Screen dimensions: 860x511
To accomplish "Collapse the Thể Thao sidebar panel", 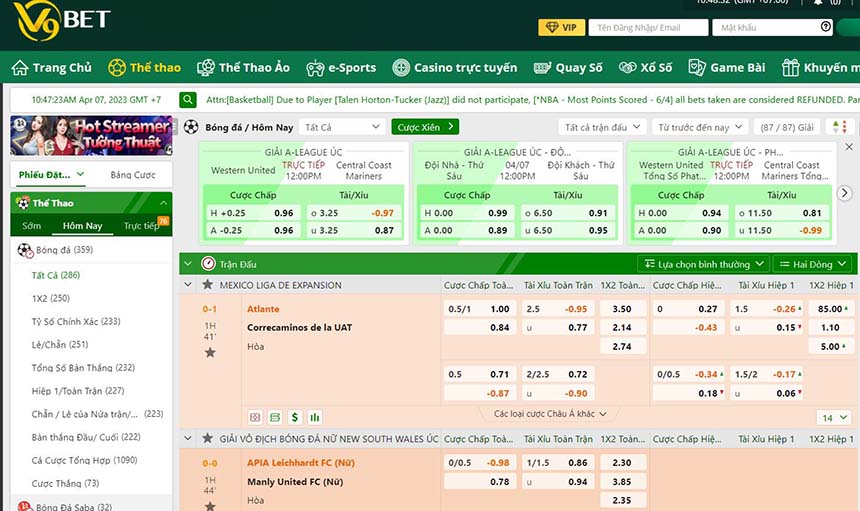I will pos(163,203).
